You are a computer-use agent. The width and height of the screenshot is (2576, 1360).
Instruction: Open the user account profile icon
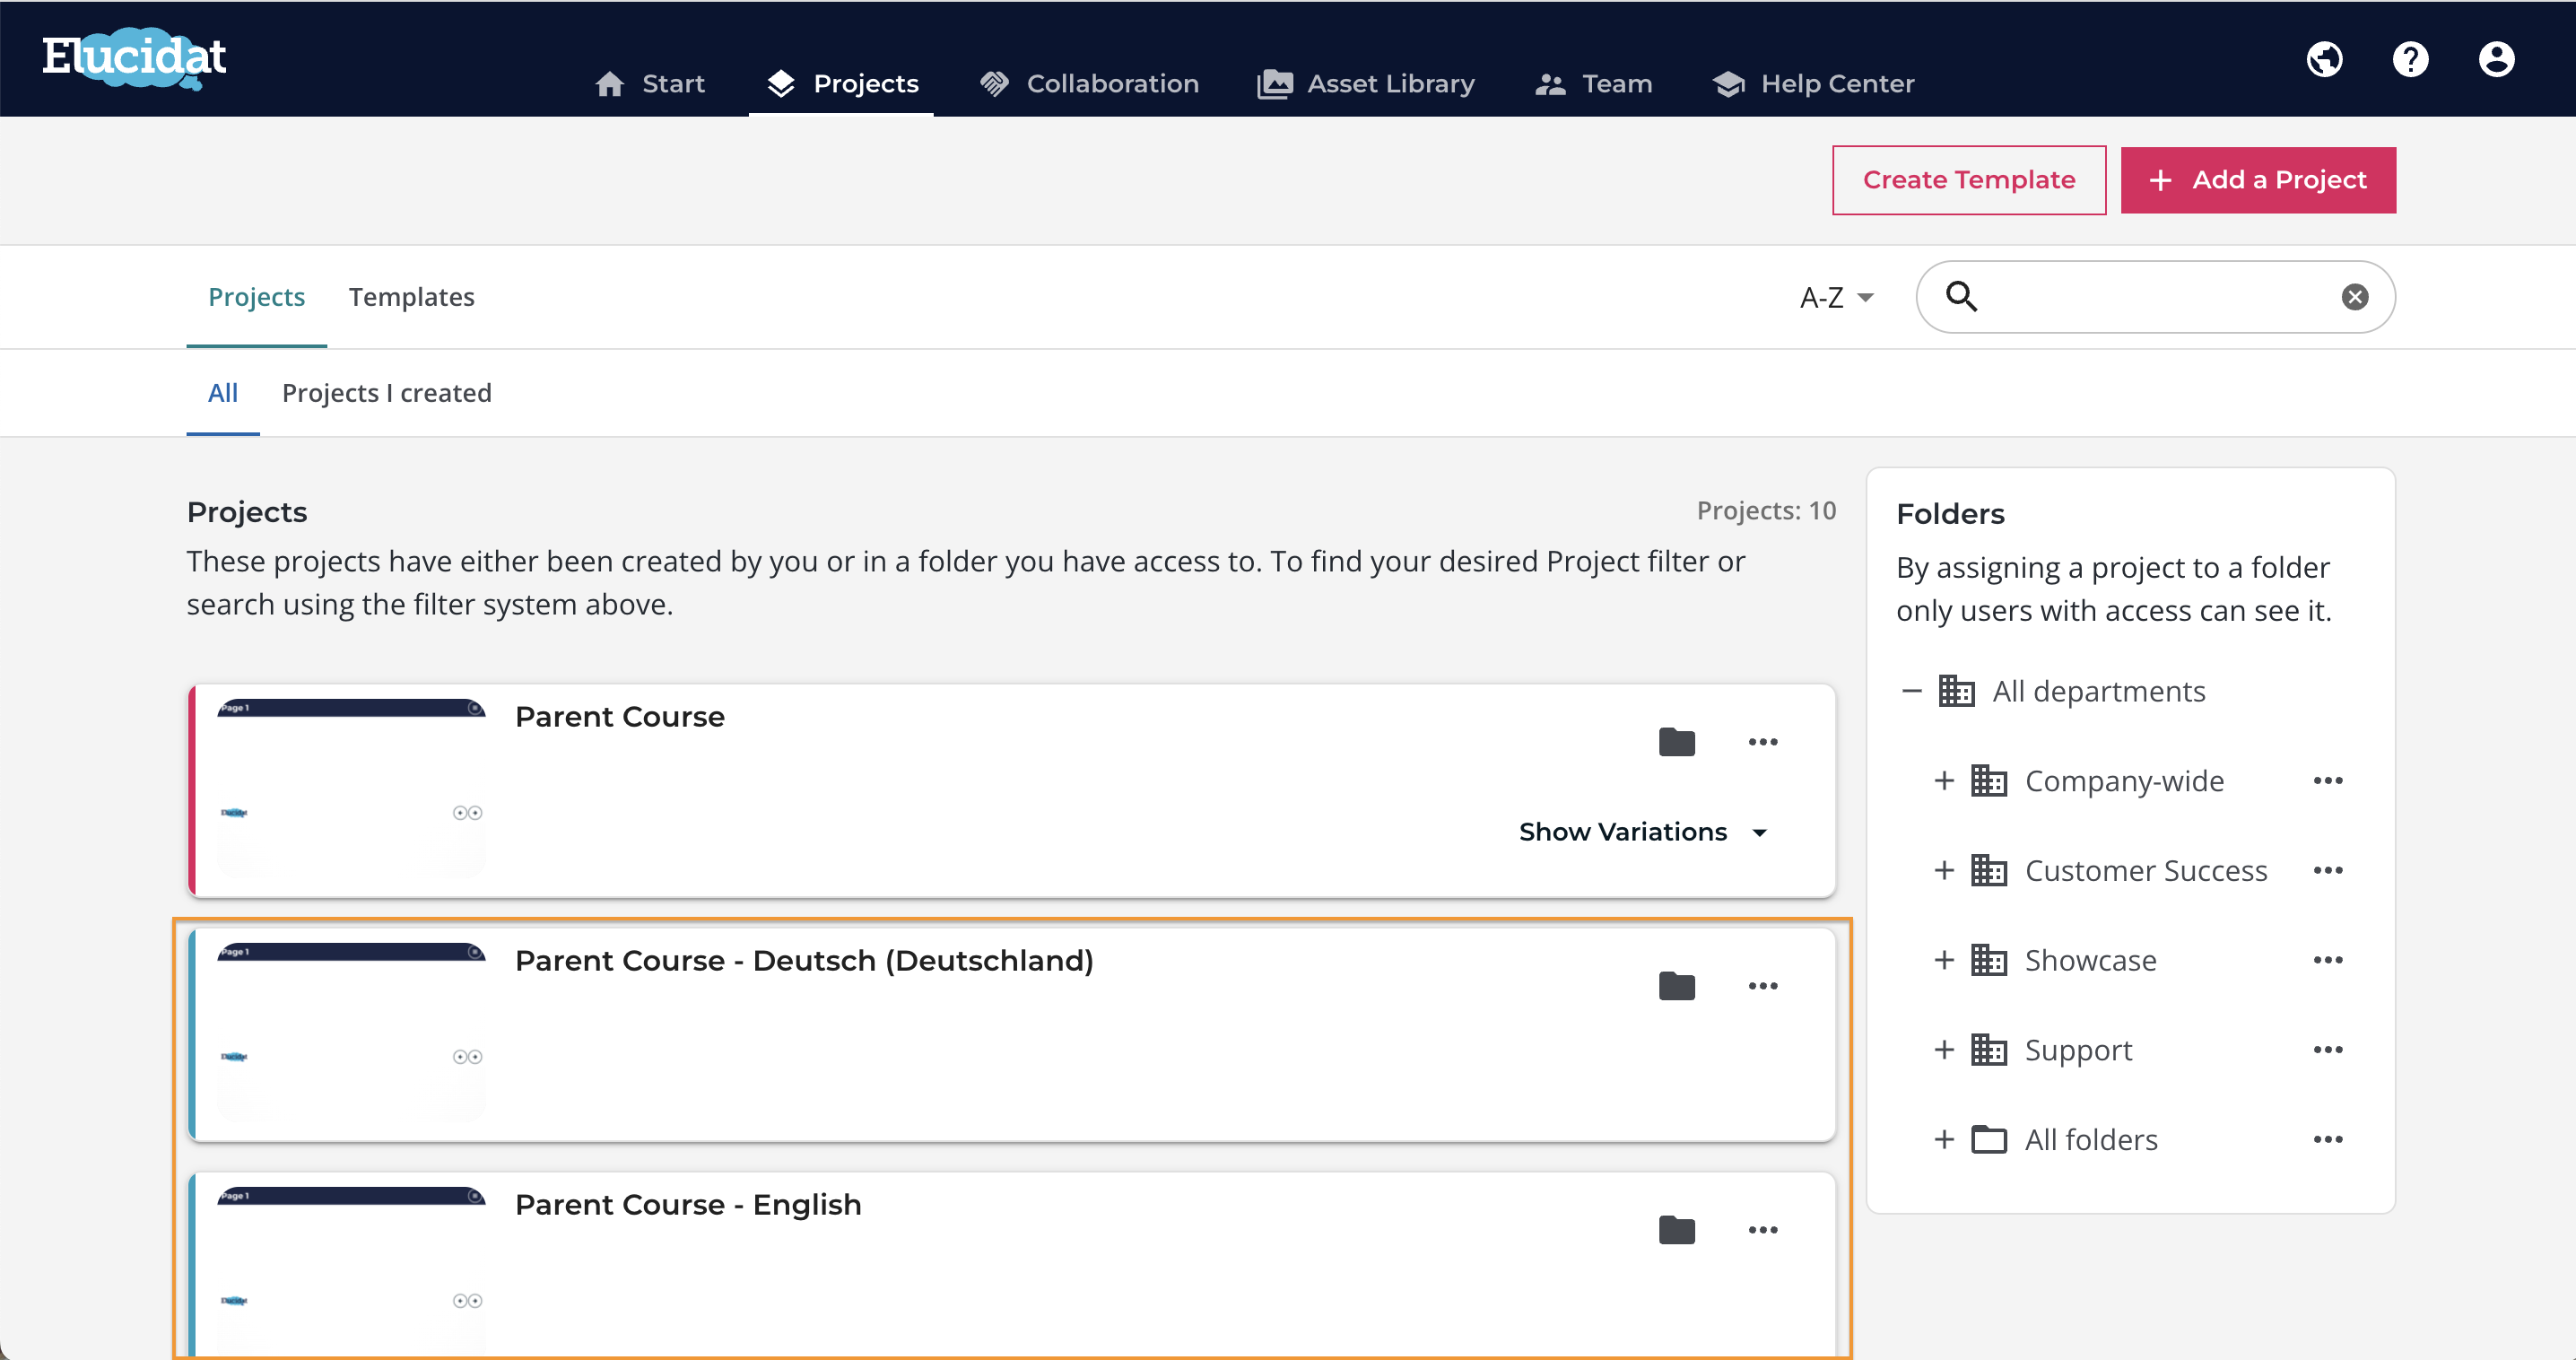(2496, 59)
